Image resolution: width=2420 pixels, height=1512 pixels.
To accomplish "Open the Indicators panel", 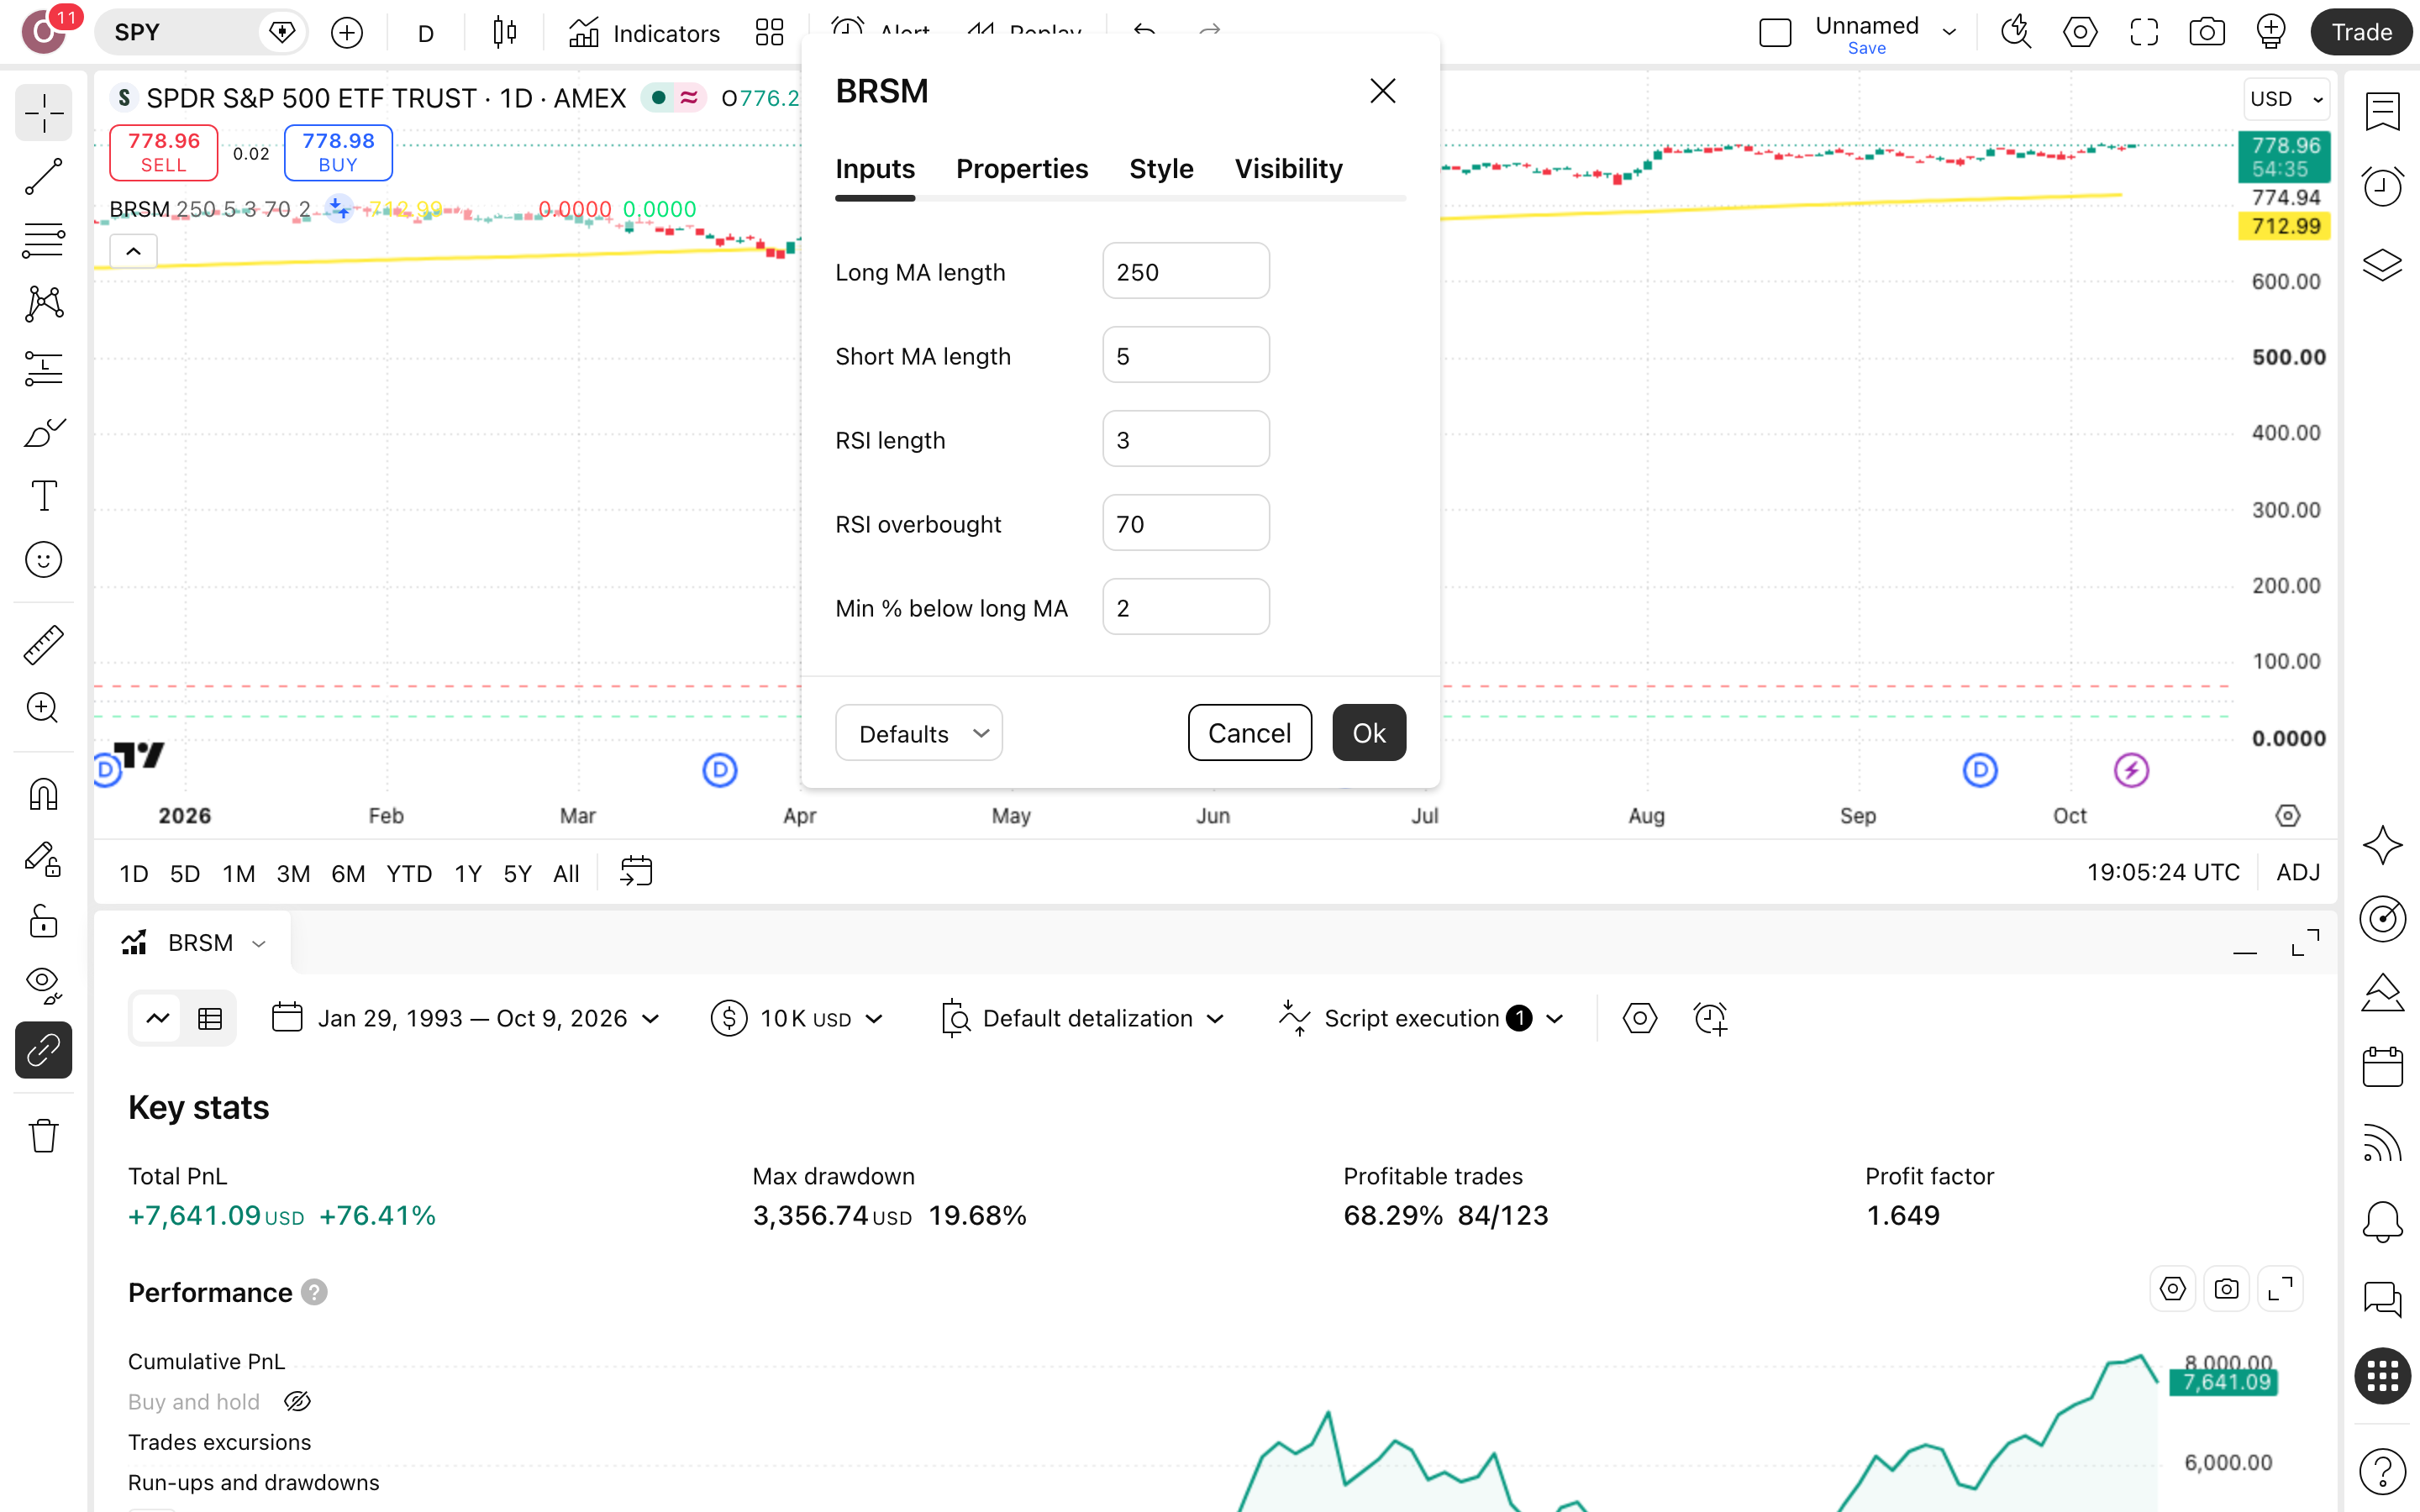I will (644, 33).
